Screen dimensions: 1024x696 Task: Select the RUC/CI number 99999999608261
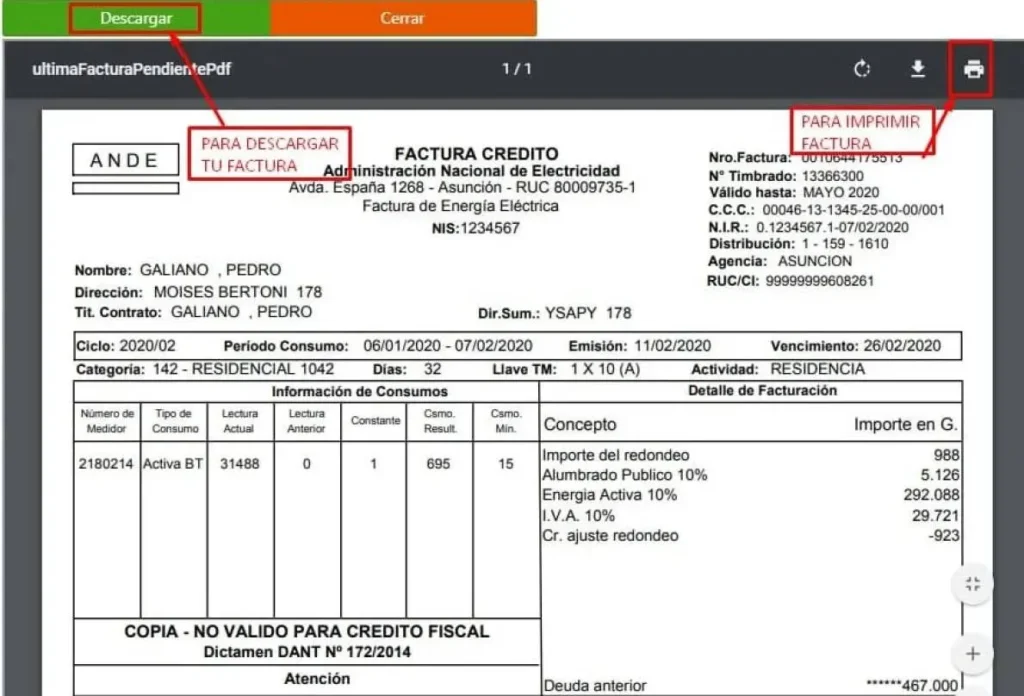[x=820, y=281]
